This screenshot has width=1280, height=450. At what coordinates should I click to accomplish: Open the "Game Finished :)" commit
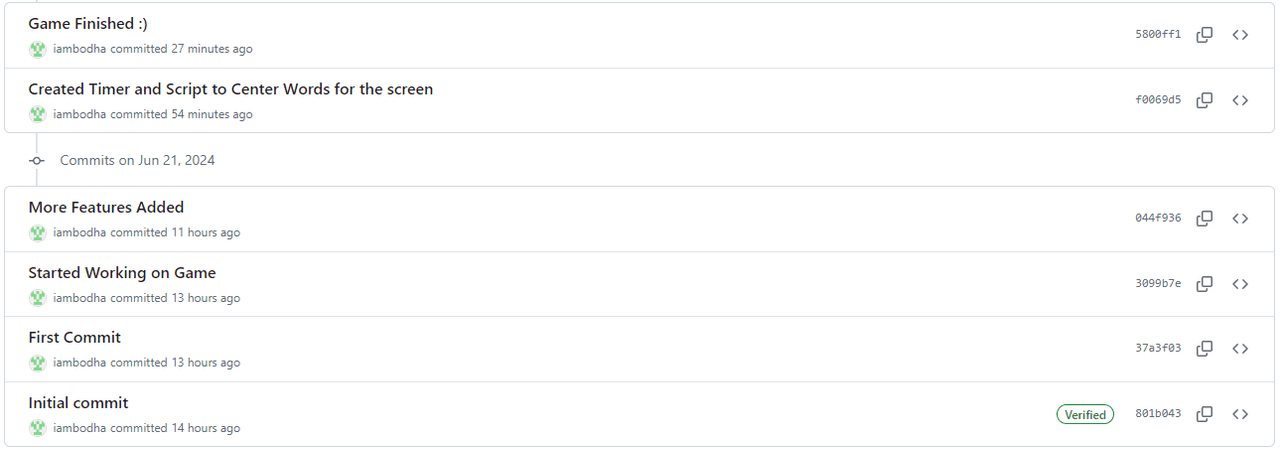(88, 24)
